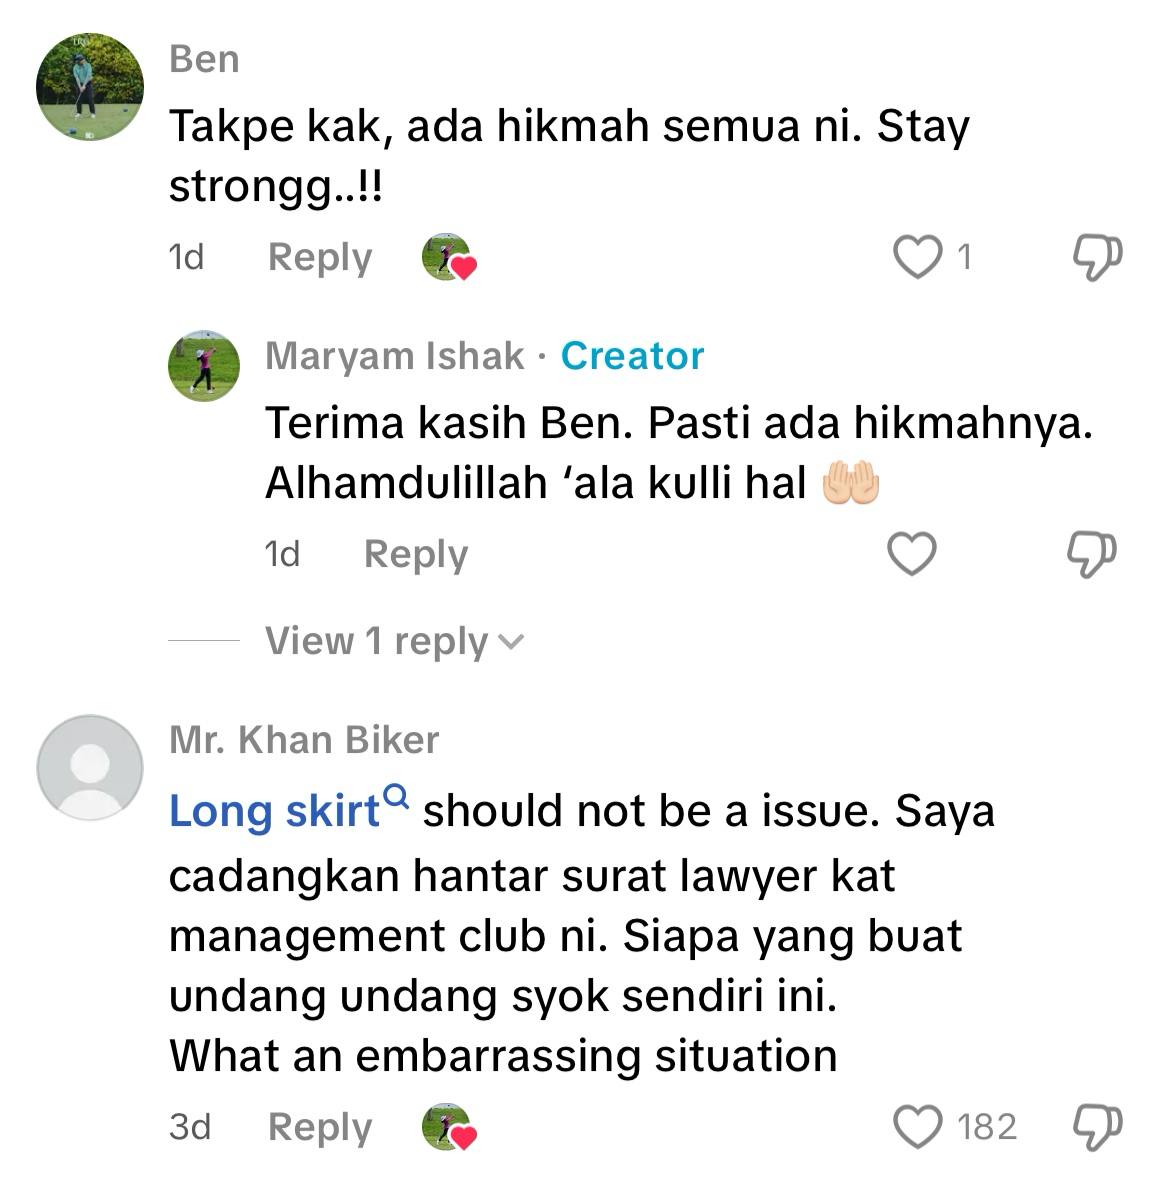Click chevron next to View 1 reply

[x=511, y=642]
